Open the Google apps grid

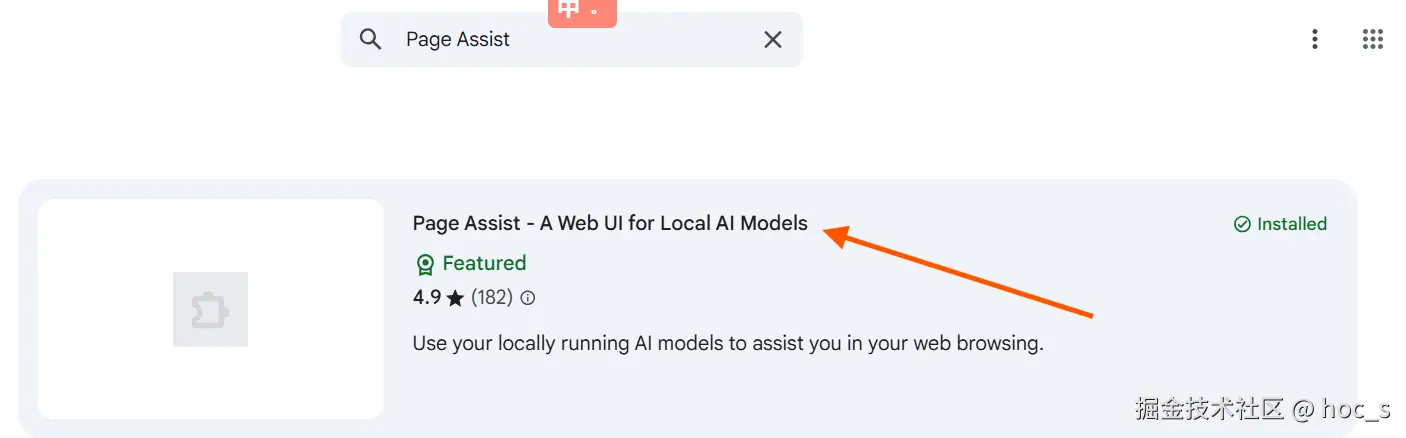tap(1373, 39)
